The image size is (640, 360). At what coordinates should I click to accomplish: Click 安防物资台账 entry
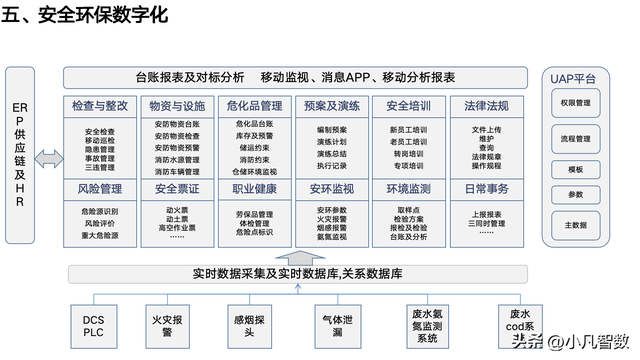[177, 124]
